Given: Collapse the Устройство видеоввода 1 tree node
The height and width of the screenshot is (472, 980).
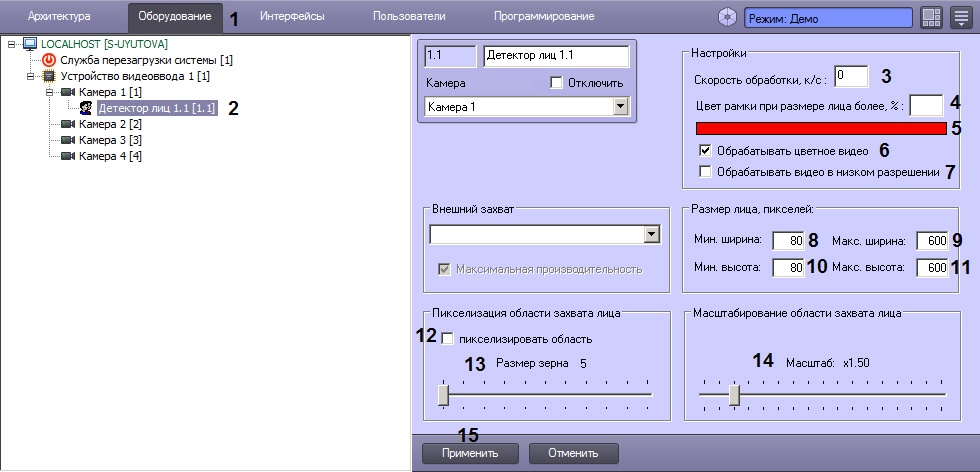Looking at the screenshot, I should 31,76.
